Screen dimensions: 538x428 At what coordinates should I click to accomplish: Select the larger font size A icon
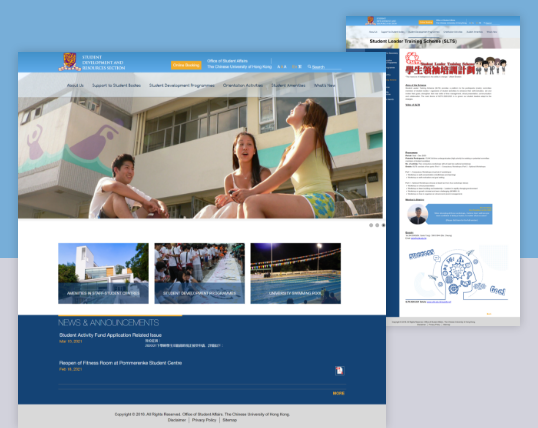click(285, 67)
